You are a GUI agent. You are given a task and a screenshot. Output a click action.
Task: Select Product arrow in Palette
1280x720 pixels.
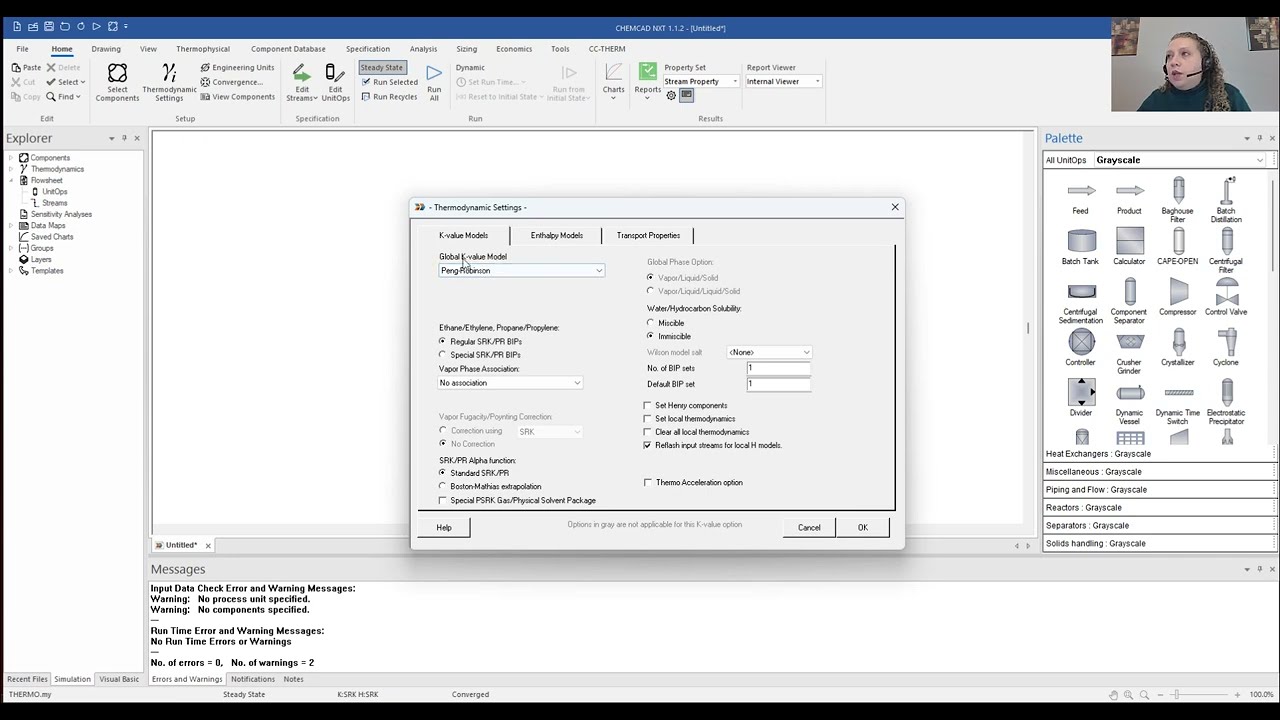[1129, 196]
